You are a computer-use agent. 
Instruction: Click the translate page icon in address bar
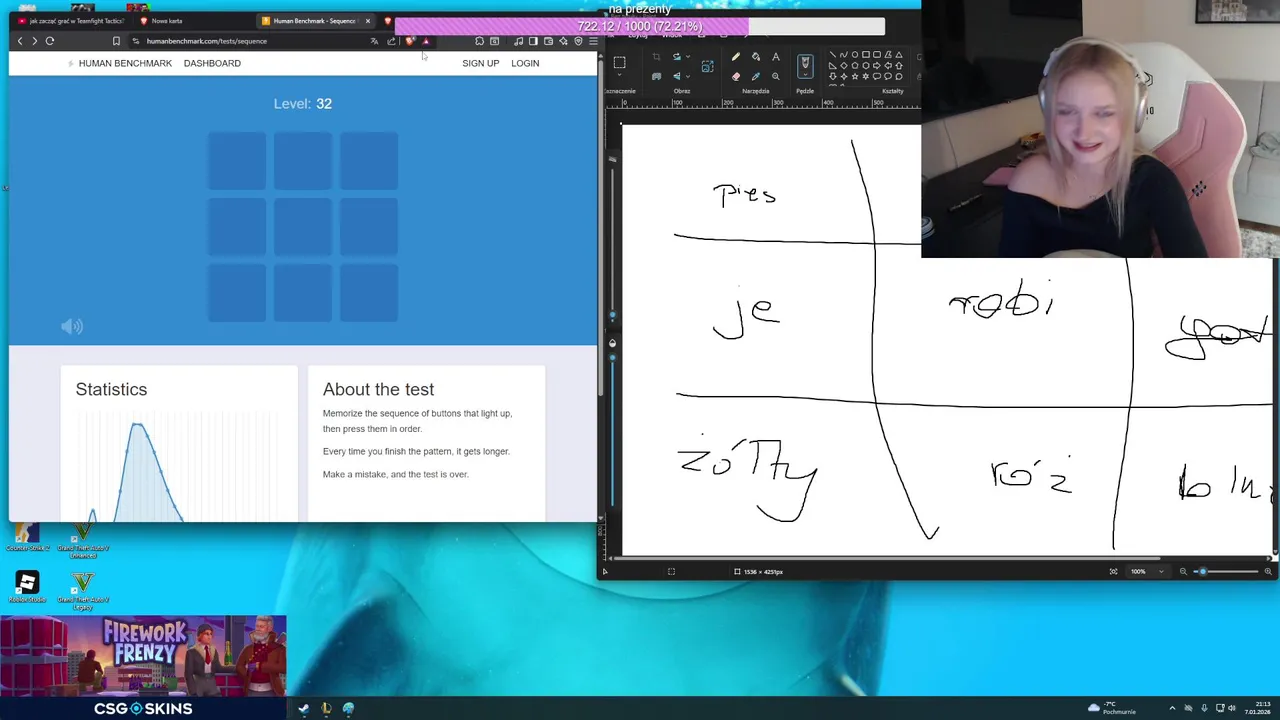pyautogui.click(x=374, y=41)
